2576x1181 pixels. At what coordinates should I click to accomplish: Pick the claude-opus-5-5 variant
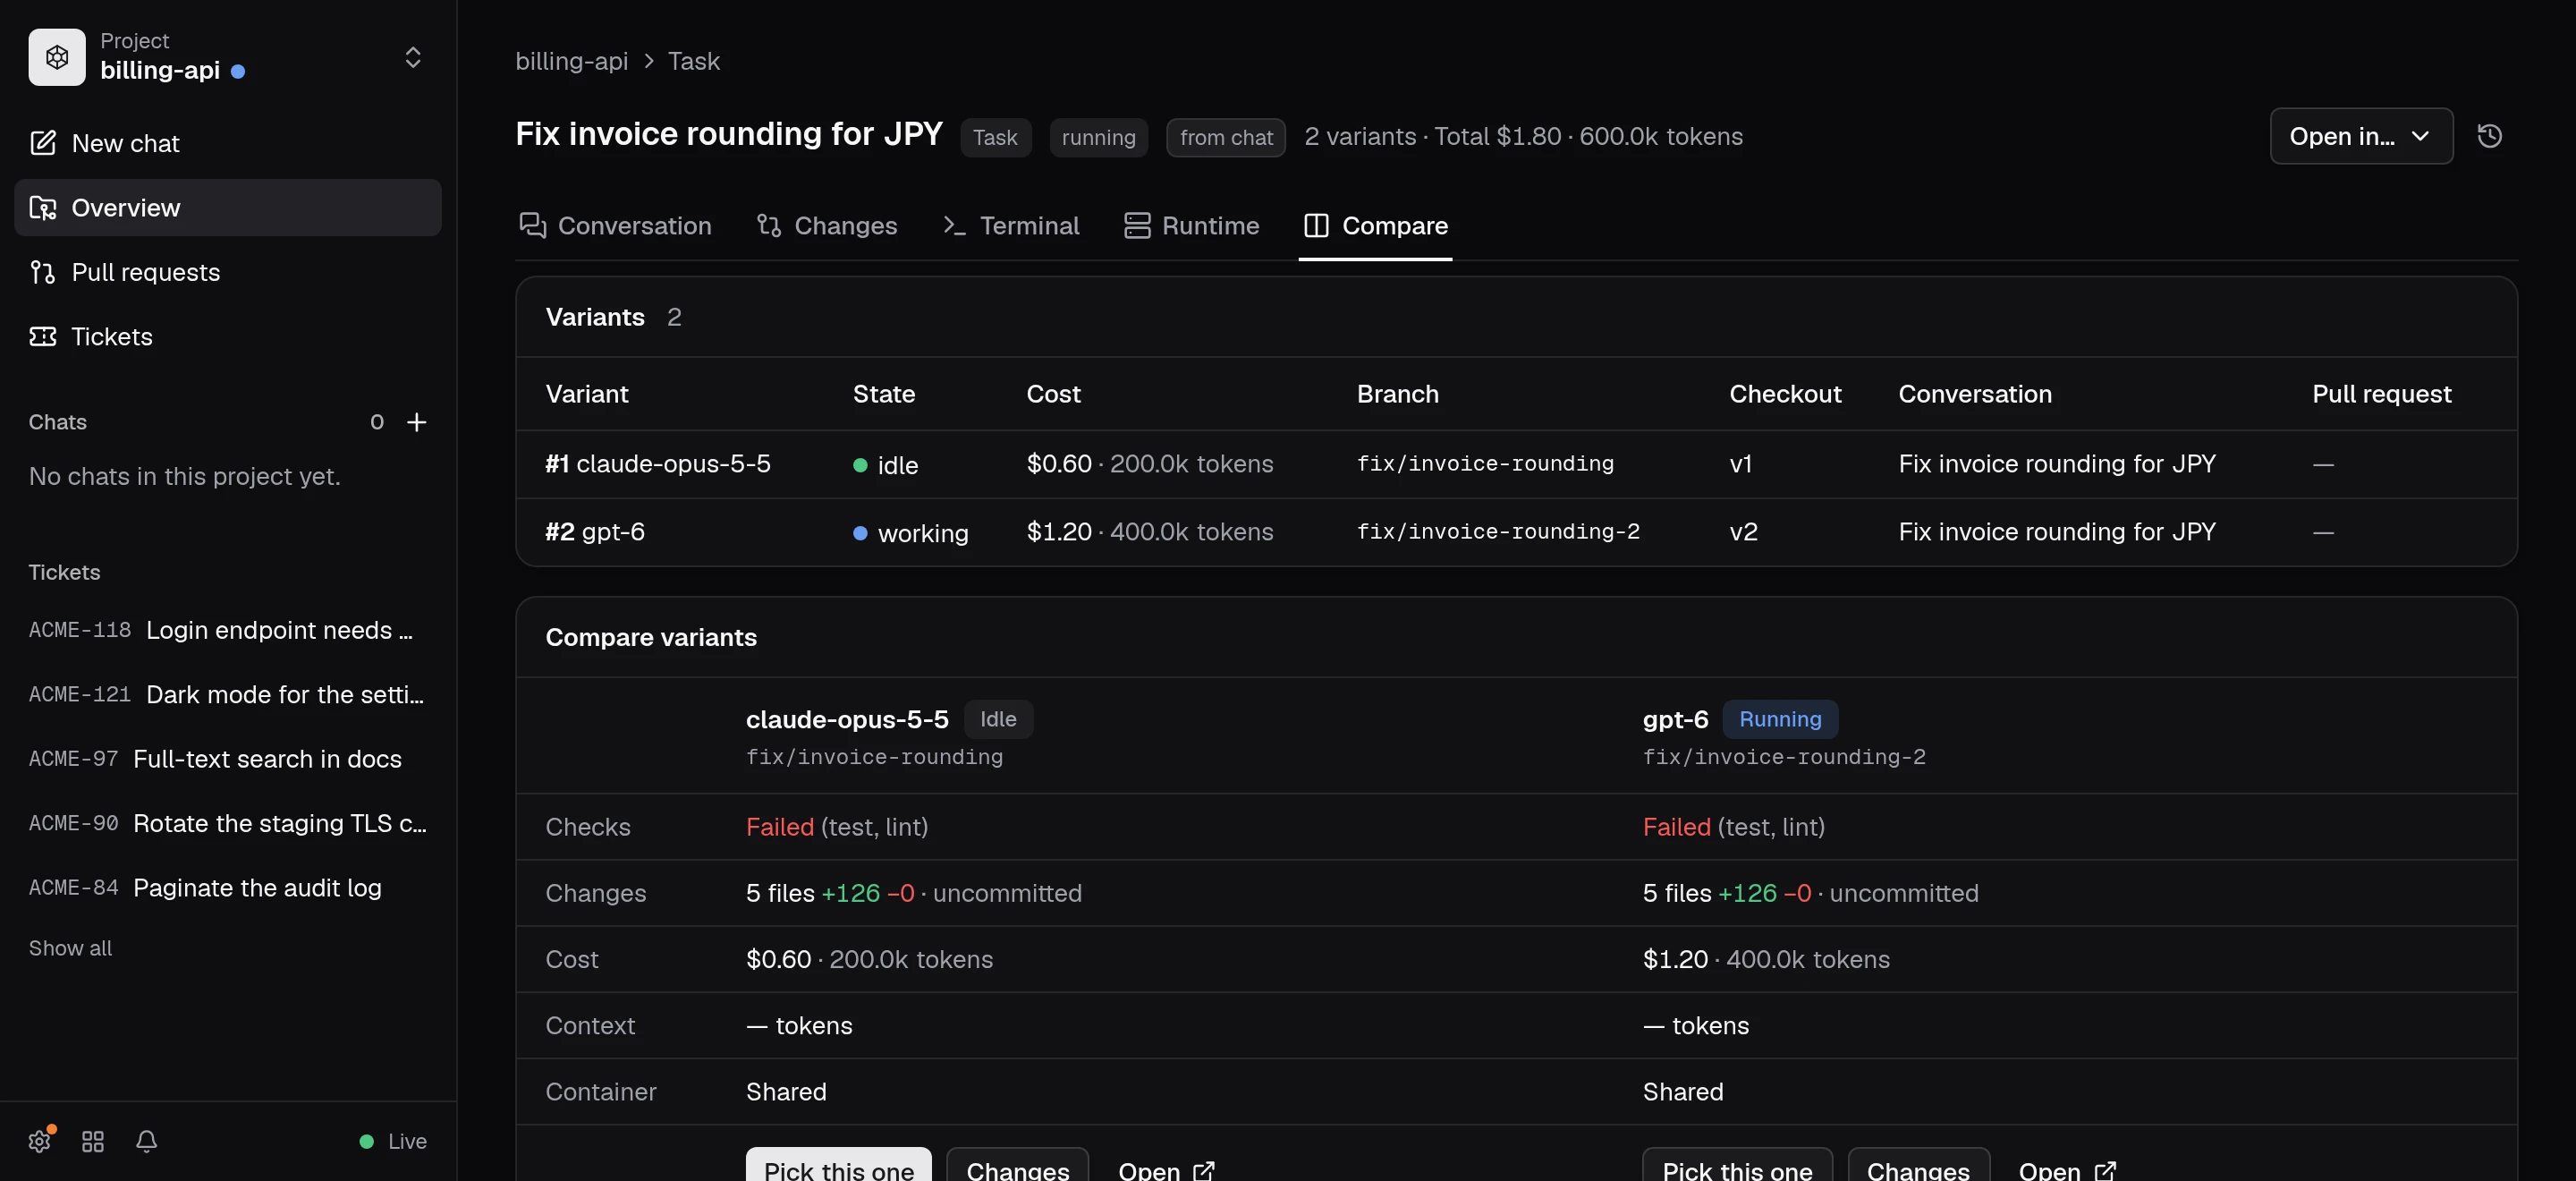[838, 1166]
